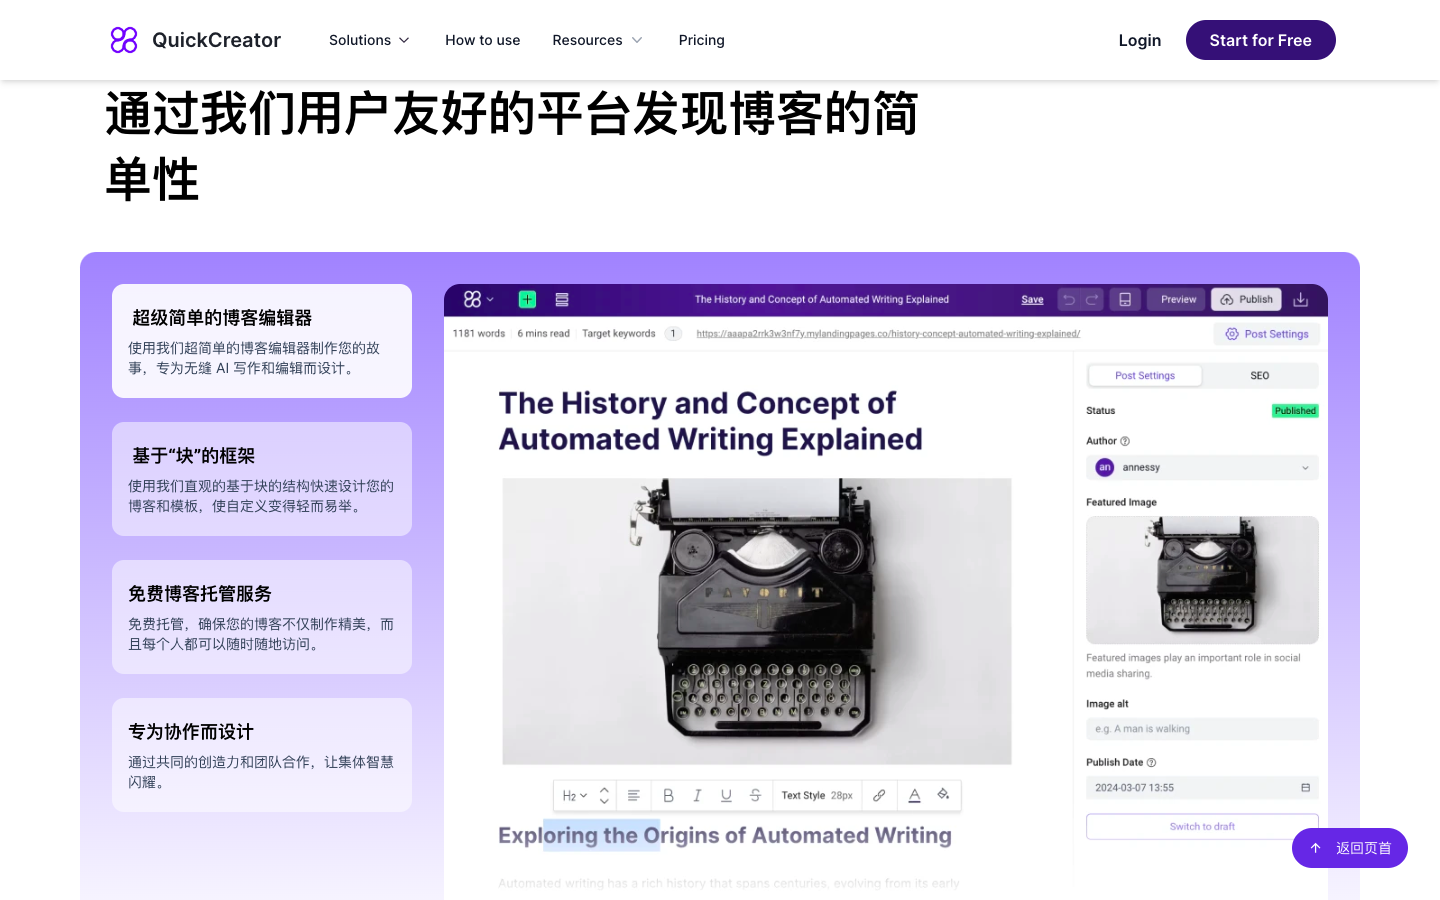Click the 返回页首 back-to-top button
The width and height of the screenshot is (1440, 900).
[1350, 848]
